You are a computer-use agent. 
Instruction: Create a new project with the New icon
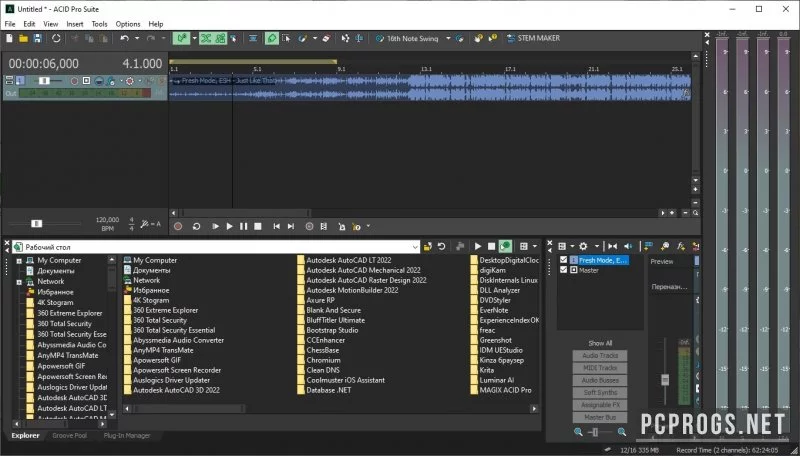(x=9, y=38)
